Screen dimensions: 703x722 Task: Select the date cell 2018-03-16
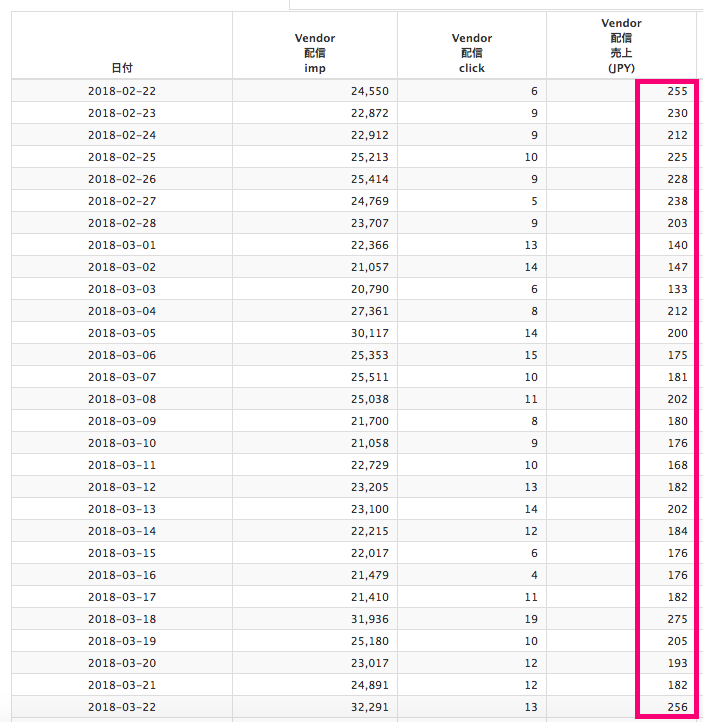coord(122,575)
